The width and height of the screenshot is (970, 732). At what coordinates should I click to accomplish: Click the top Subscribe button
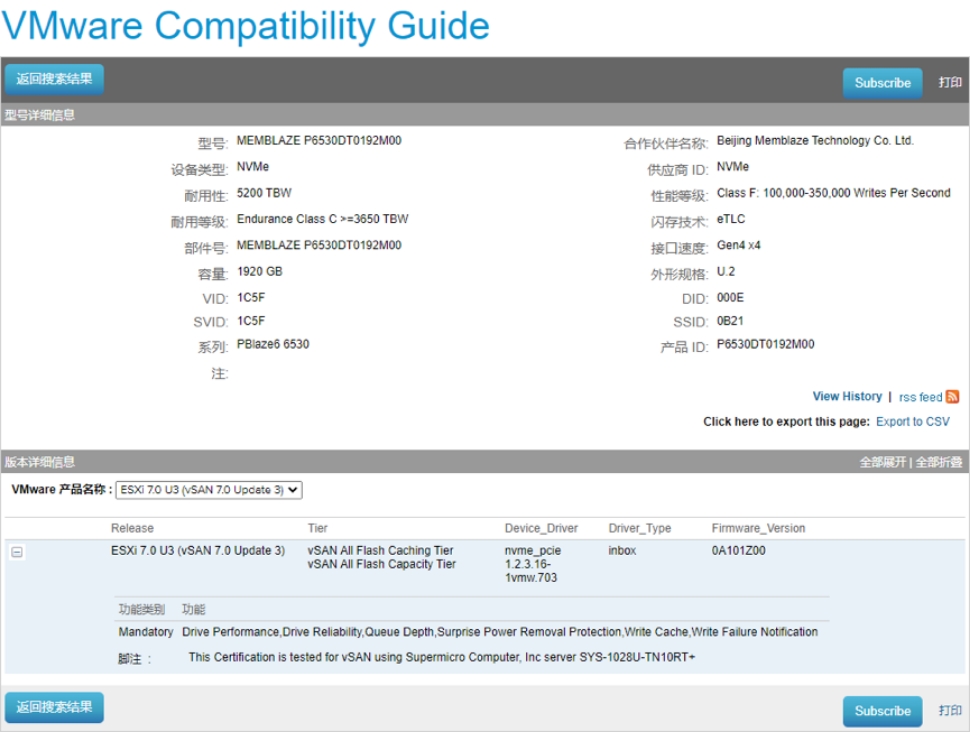point(882,83)
